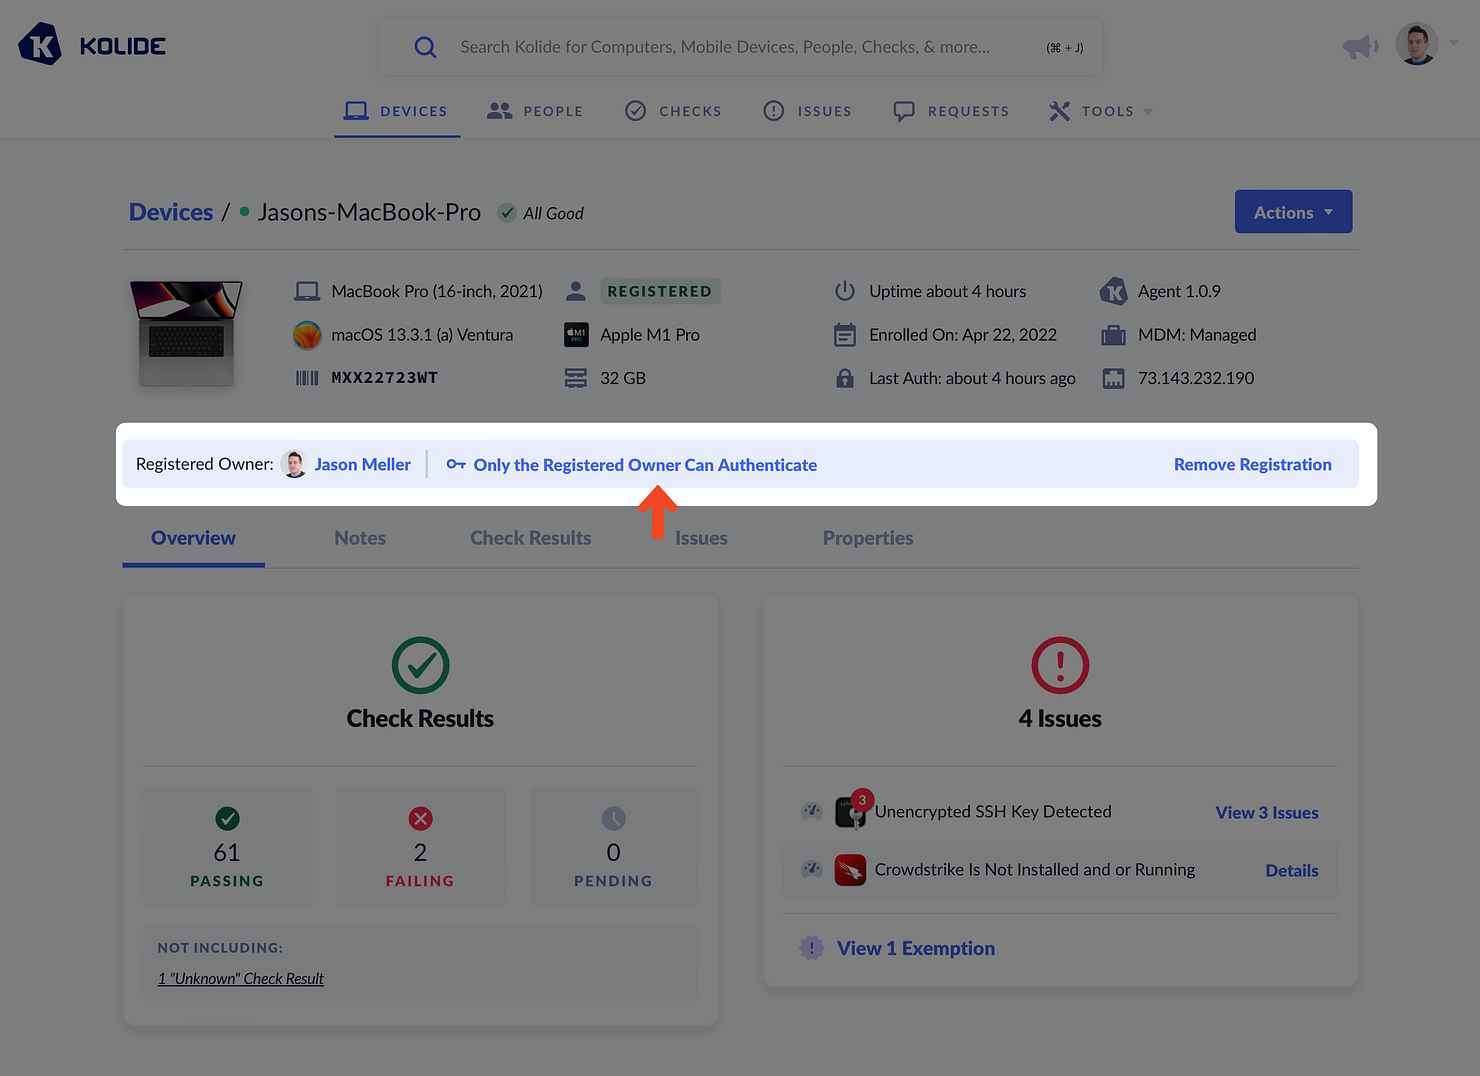
Task: Click the search magnifying glass icon
Action: (x=425, y=46)
